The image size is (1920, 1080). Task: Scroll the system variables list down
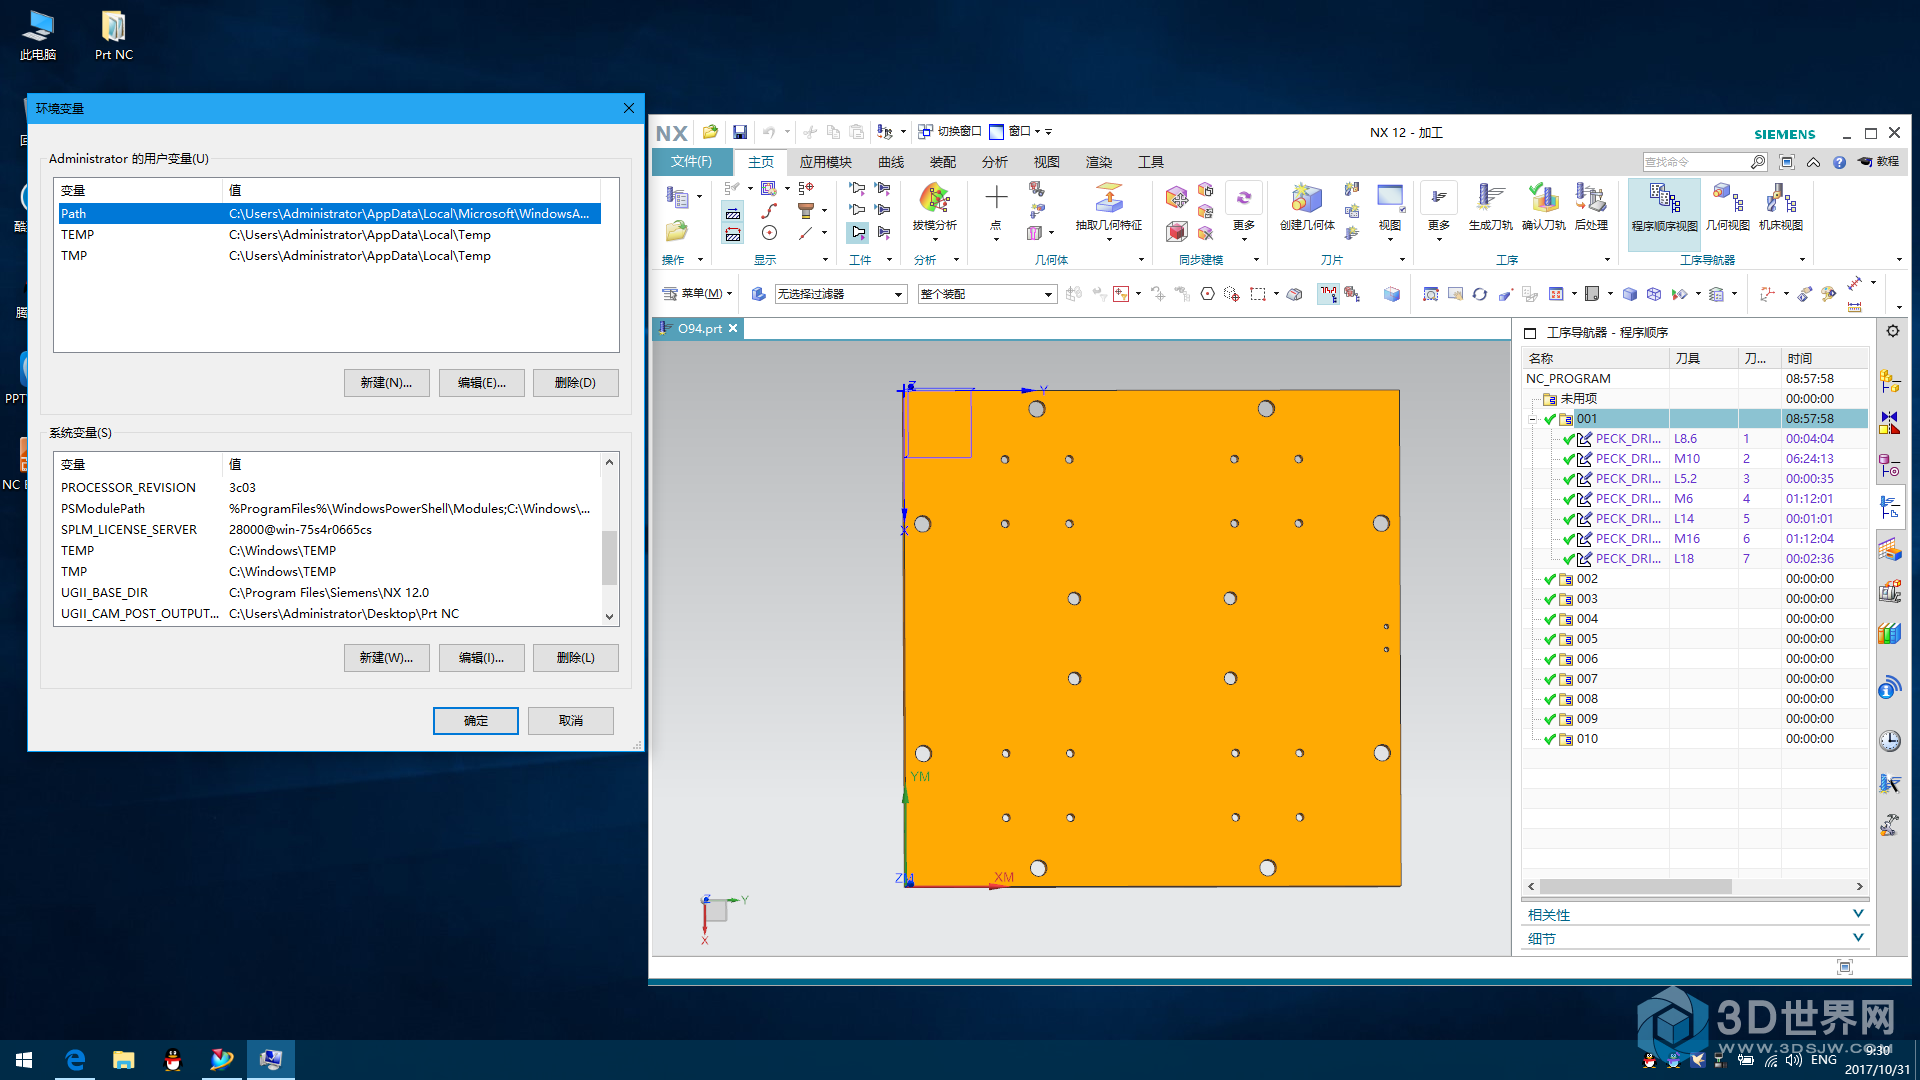pos(609,620)
